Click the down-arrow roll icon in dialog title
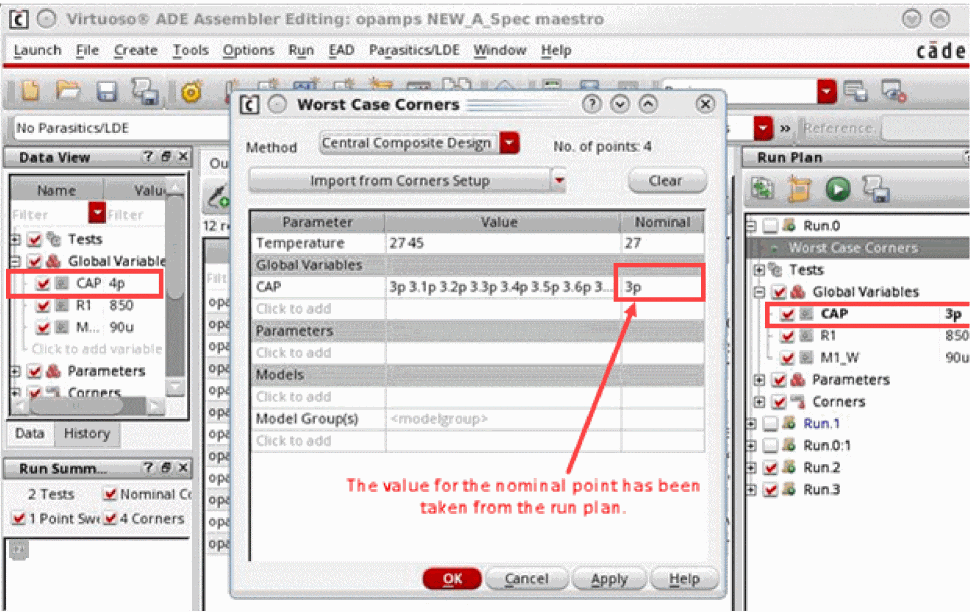This screenshot has width=970, height=612. click(619, 104)
